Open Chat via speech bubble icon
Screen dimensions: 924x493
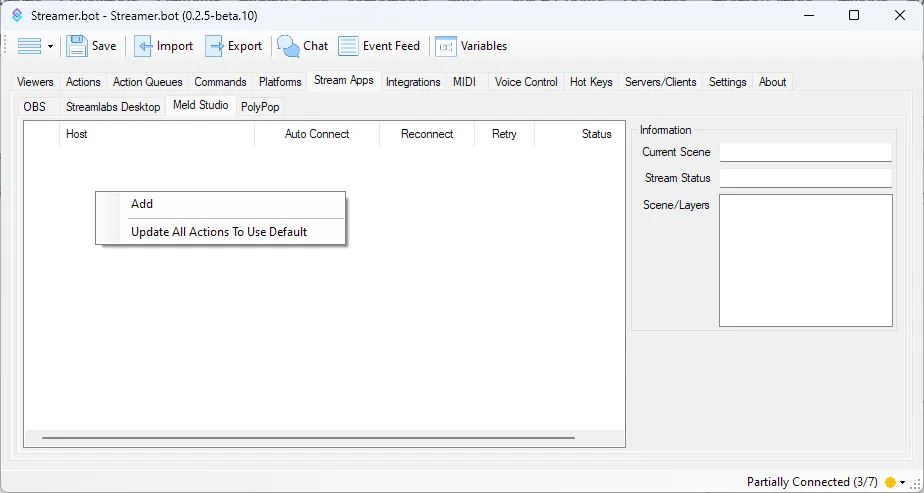(x=288, y=46)
